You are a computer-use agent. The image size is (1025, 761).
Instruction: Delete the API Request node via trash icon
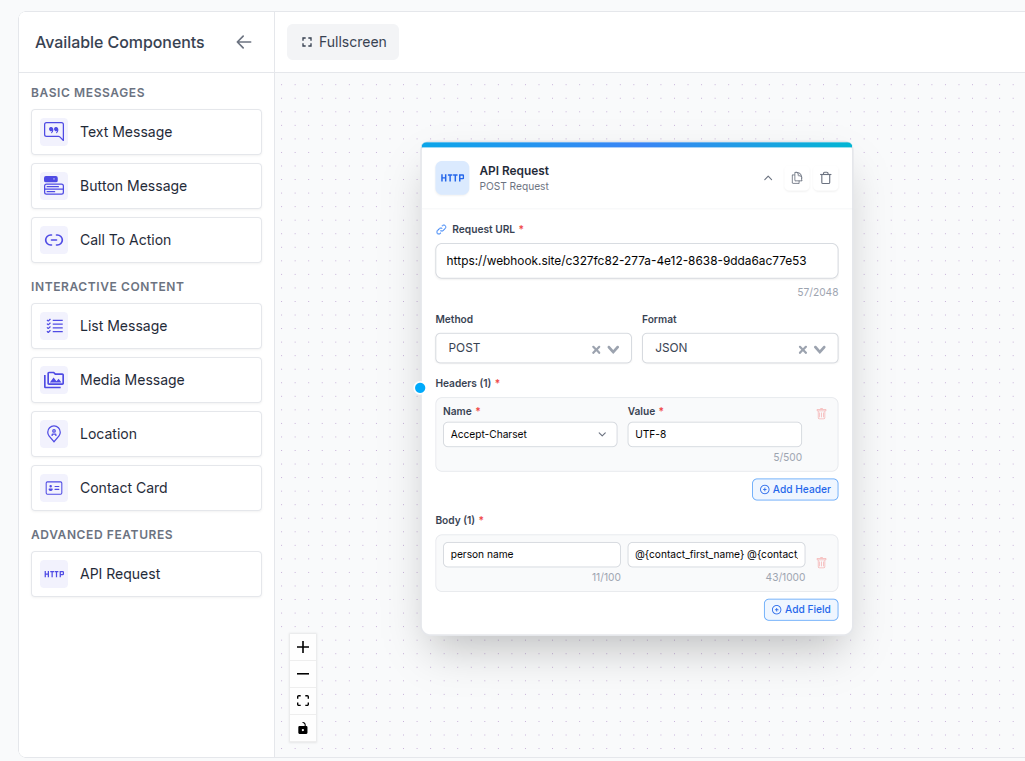pos(825,177)
